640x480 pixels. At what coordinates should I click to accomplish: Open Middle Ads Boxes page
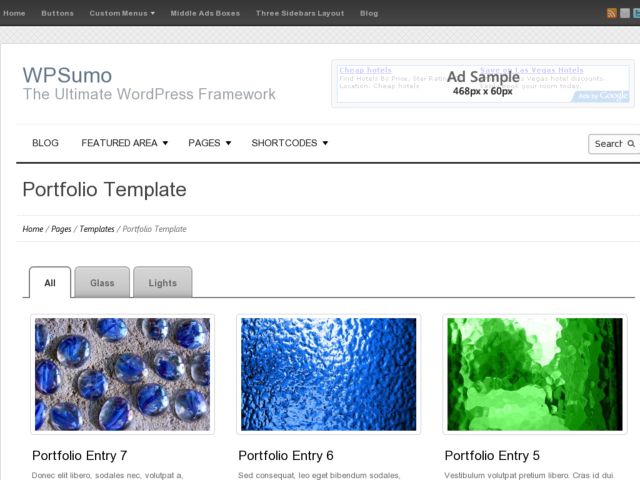tap(205, 13)
